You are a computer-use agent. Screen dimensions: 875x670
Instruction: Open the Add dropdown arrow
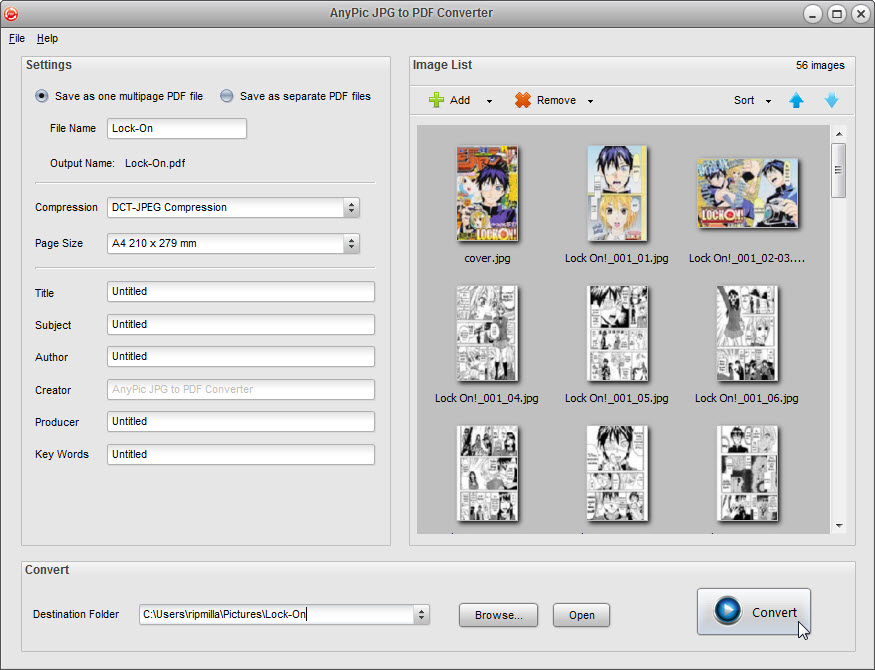click(489, 101)
